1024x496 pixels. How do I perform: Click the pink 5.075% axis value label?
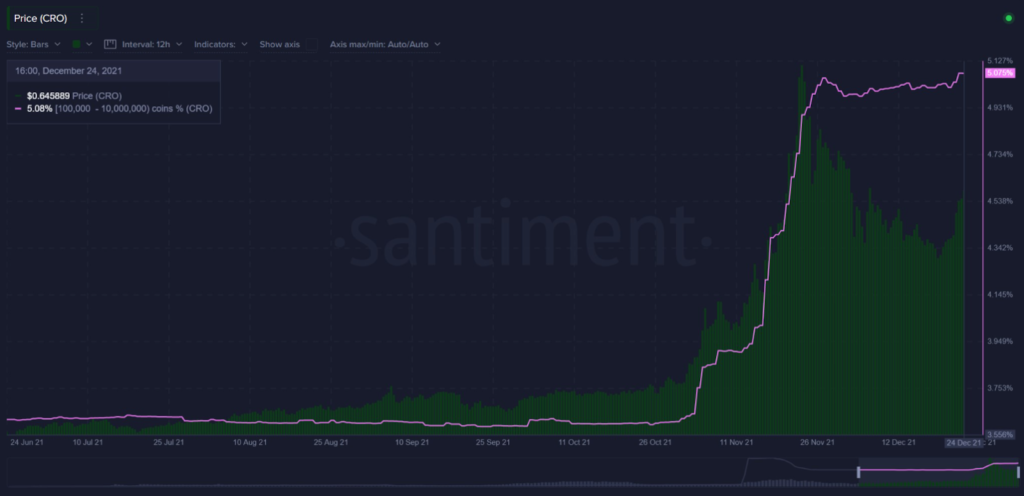coord(1000,73)
